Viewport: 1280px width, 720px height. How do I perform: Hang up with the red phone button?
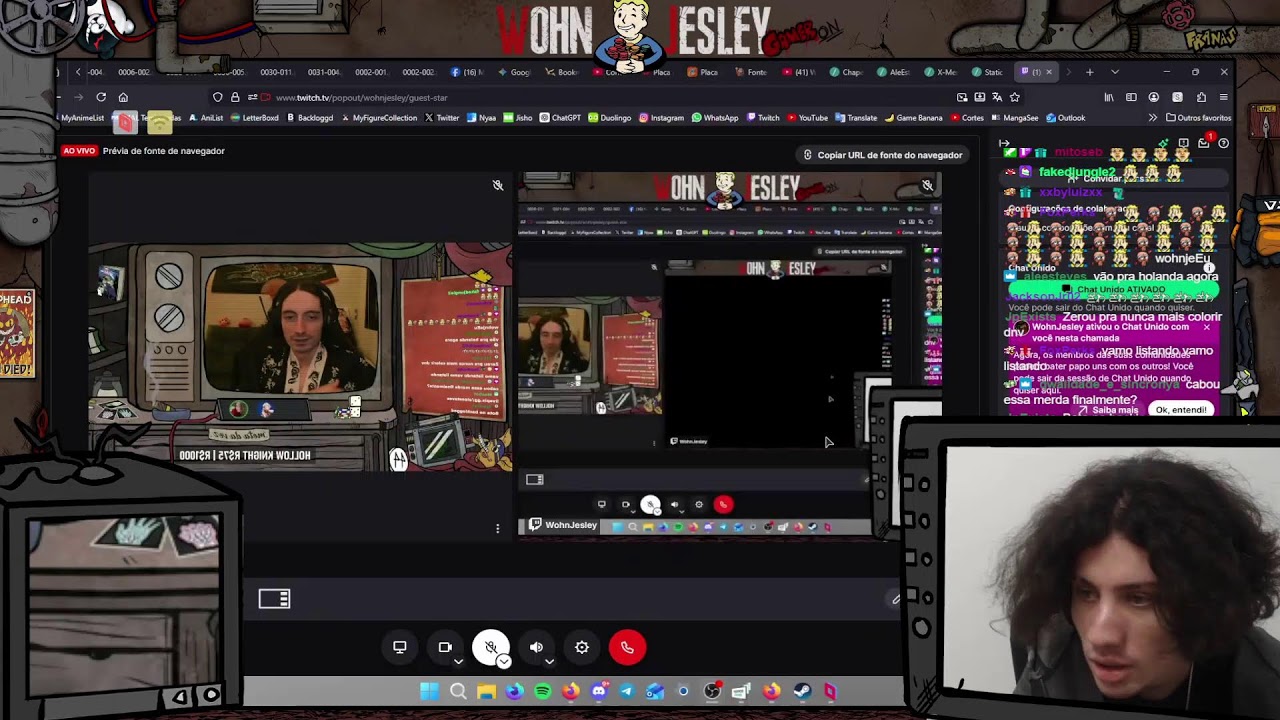627,647
